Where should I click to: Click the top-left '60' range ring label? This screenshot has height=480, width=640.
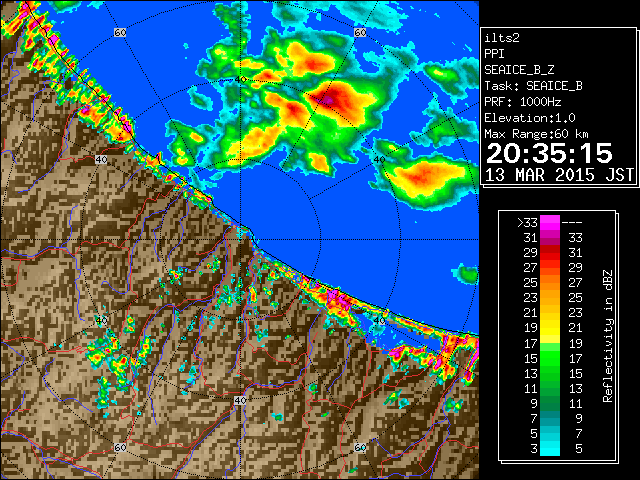(120, 32)
